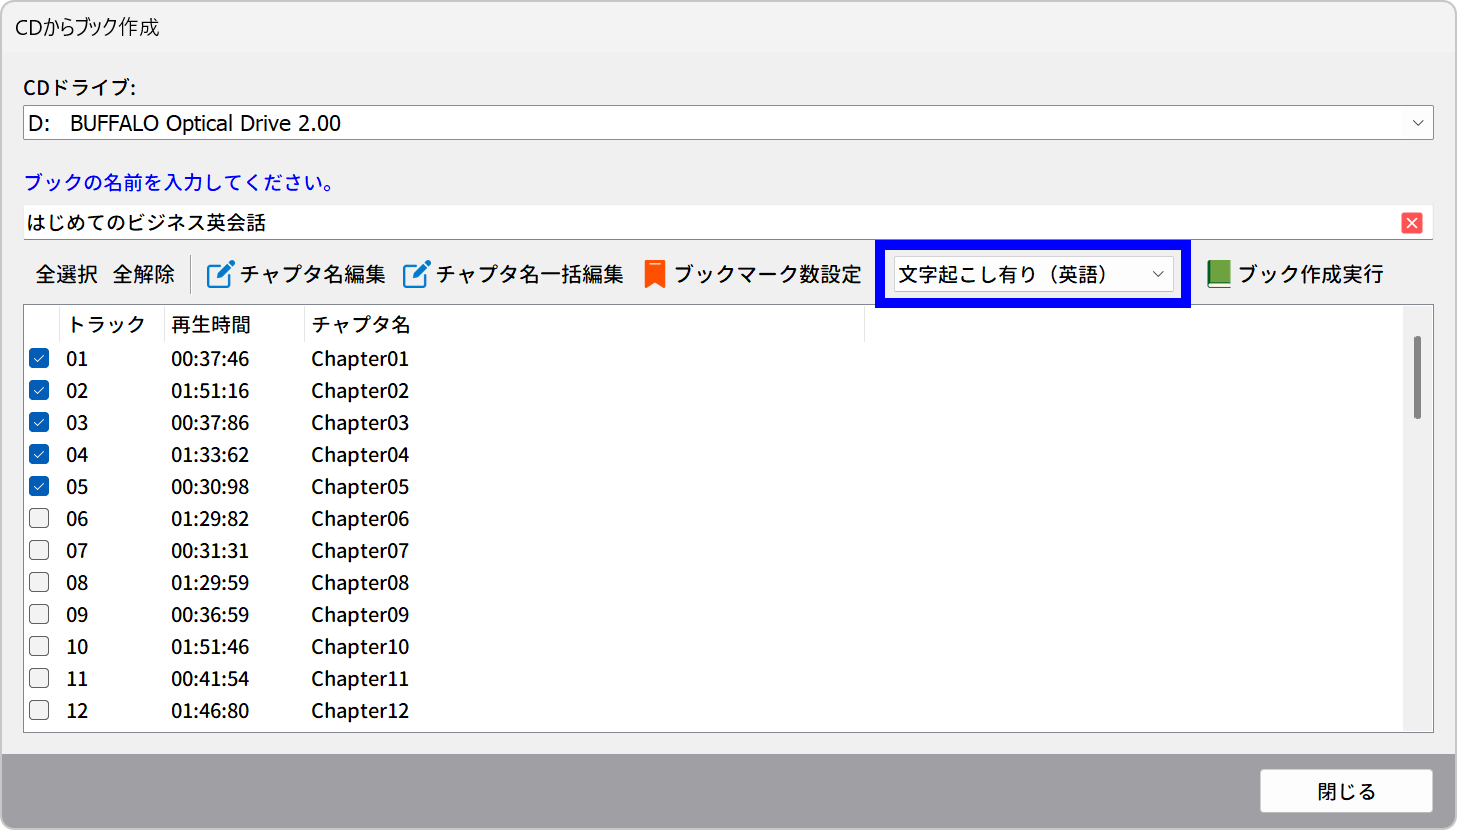Uncheck track 01 checkbox

coord(39,358)
